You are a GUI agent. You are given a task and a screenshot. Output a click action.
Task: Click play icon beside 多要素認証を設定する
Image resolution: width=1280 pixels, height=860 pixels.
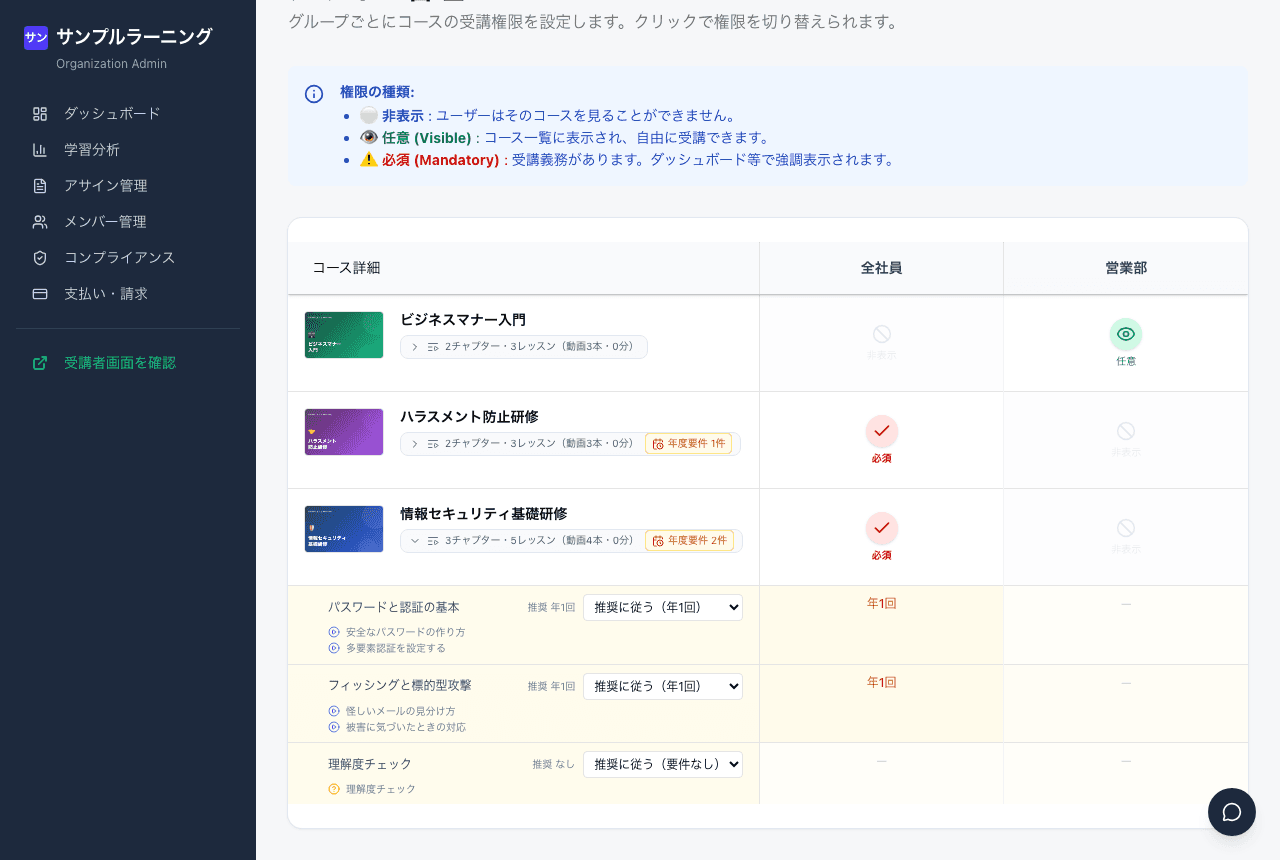tap(334, 648)
